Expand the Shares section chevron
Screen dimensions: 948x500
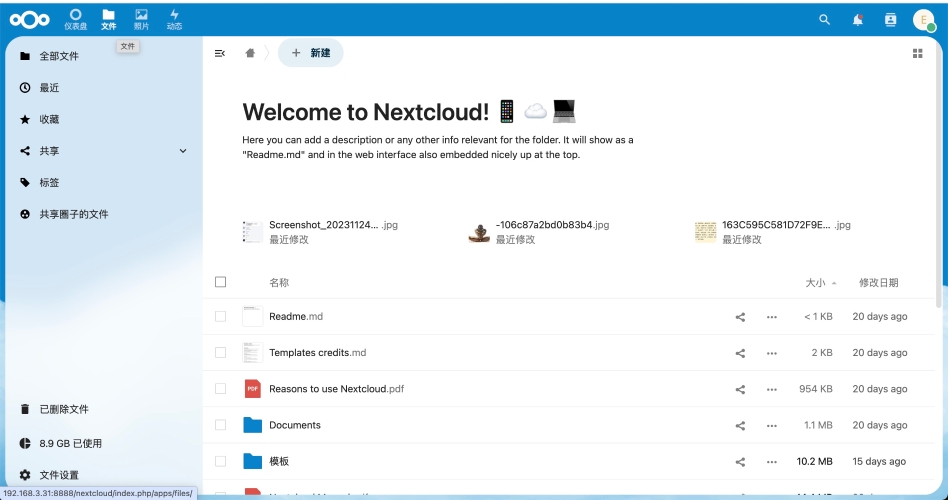pyautogui.click(x=183, y=151)
